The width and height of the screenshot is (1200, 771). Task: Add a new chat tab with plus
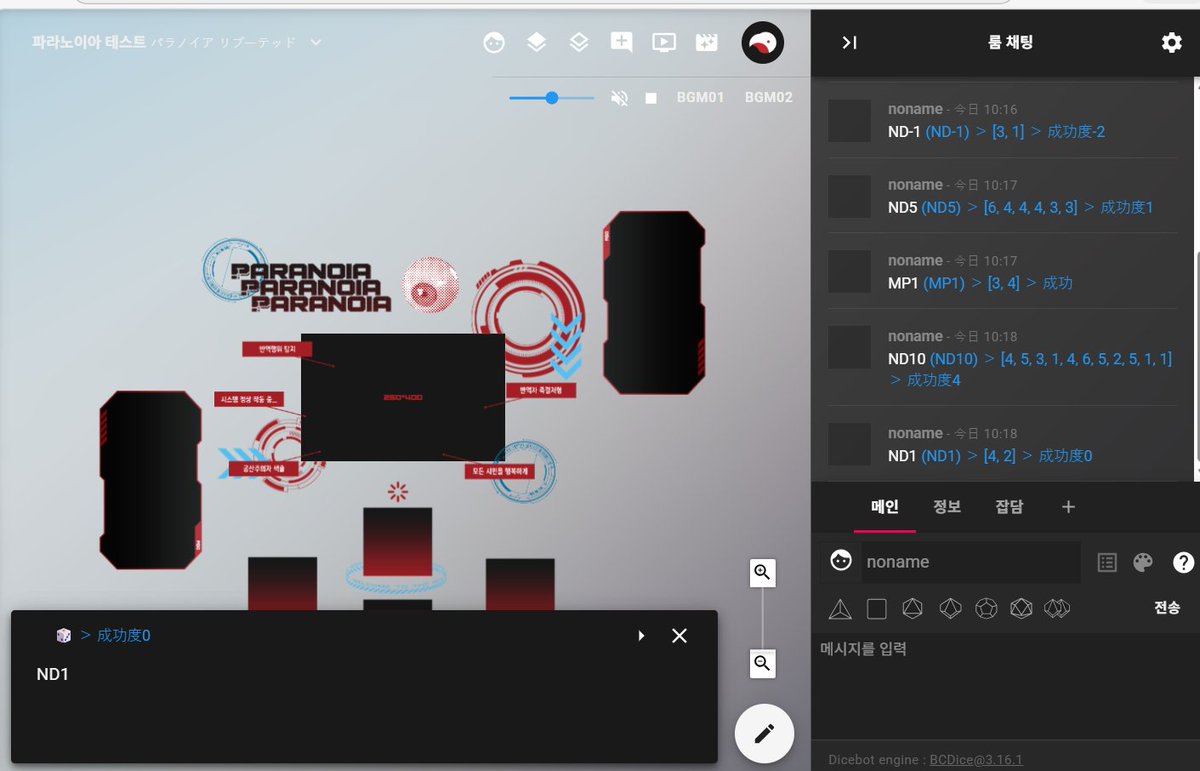[x=1068, y=507]
